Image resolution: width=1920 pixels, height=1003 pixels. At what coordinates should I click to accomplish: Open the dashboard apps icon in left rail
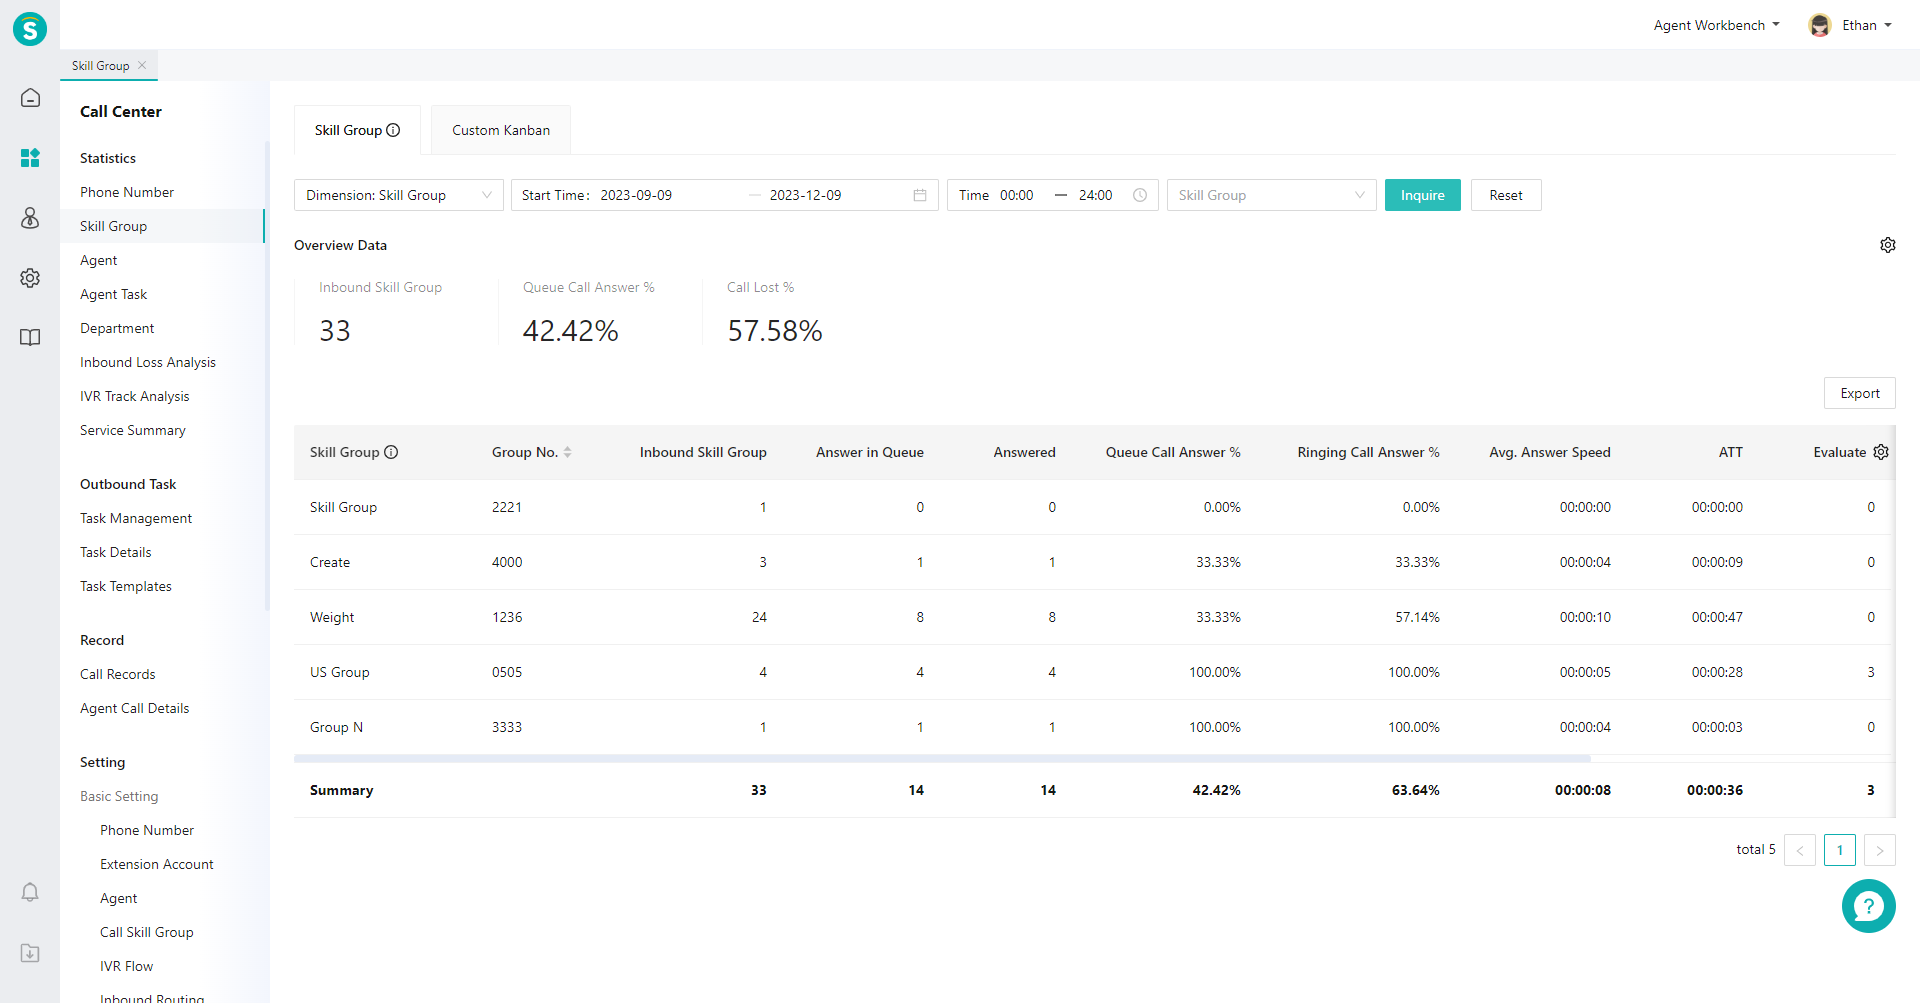(30, 158)
